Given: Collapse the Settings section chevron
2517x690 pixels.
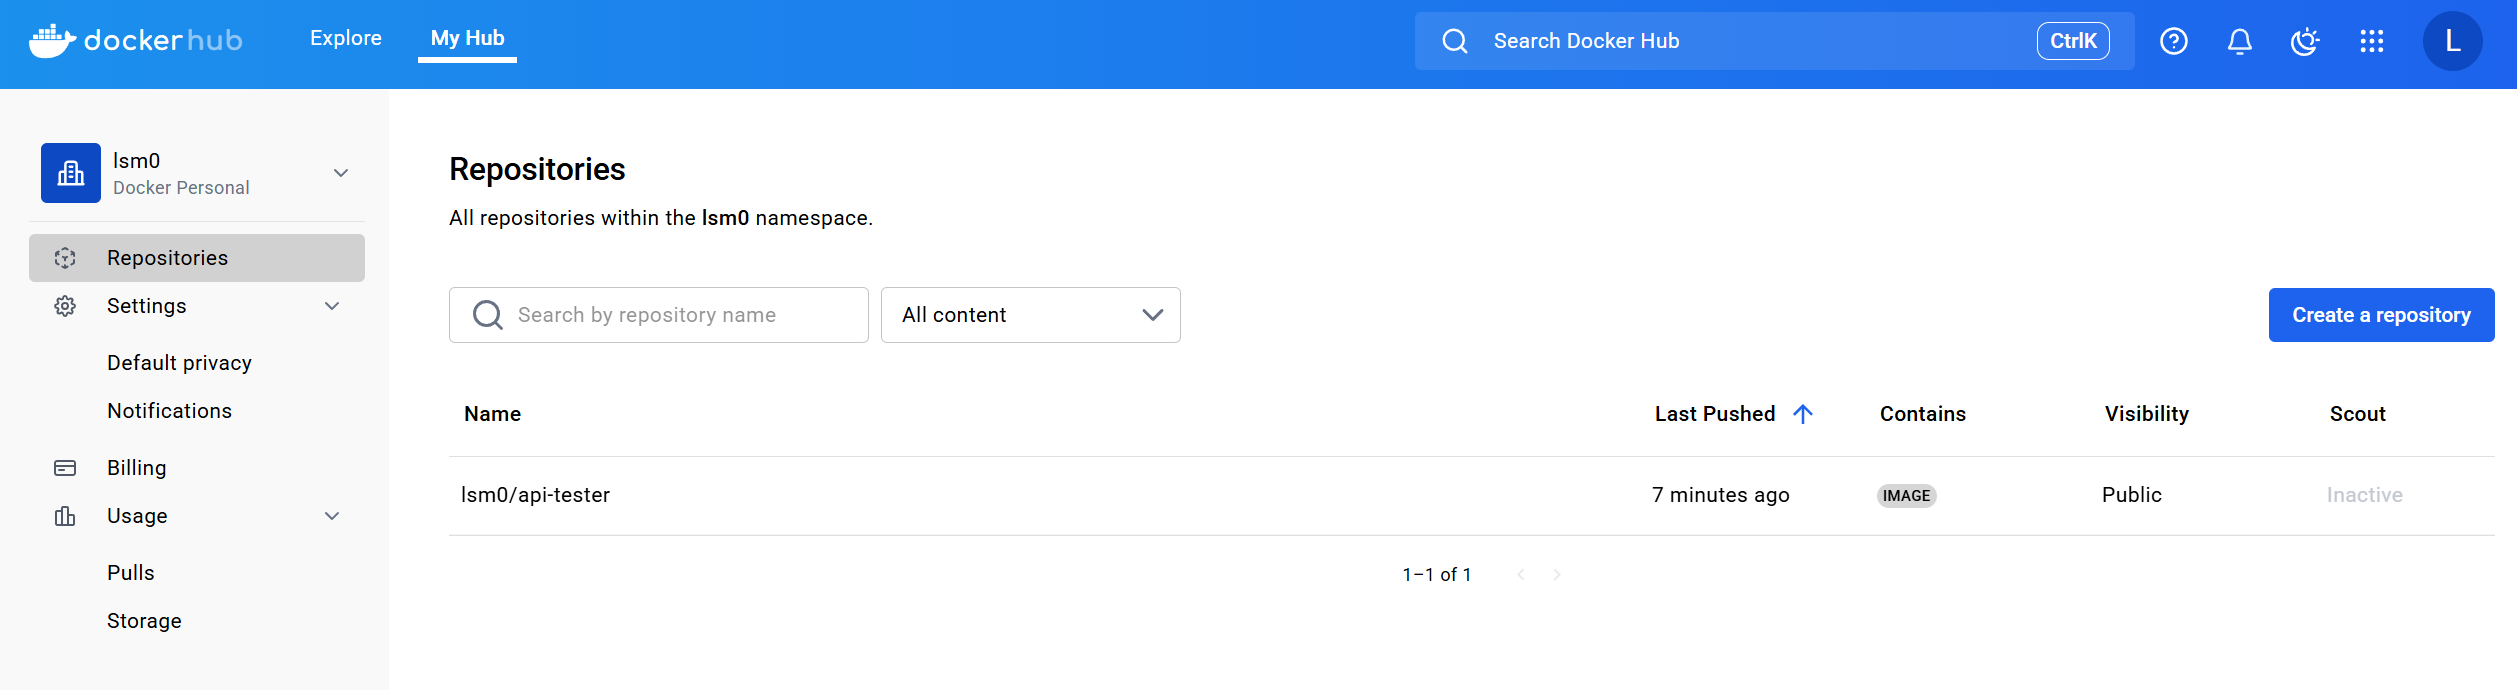Looking at the screenshot, I should pyautogui.click(x=332, y=306).
